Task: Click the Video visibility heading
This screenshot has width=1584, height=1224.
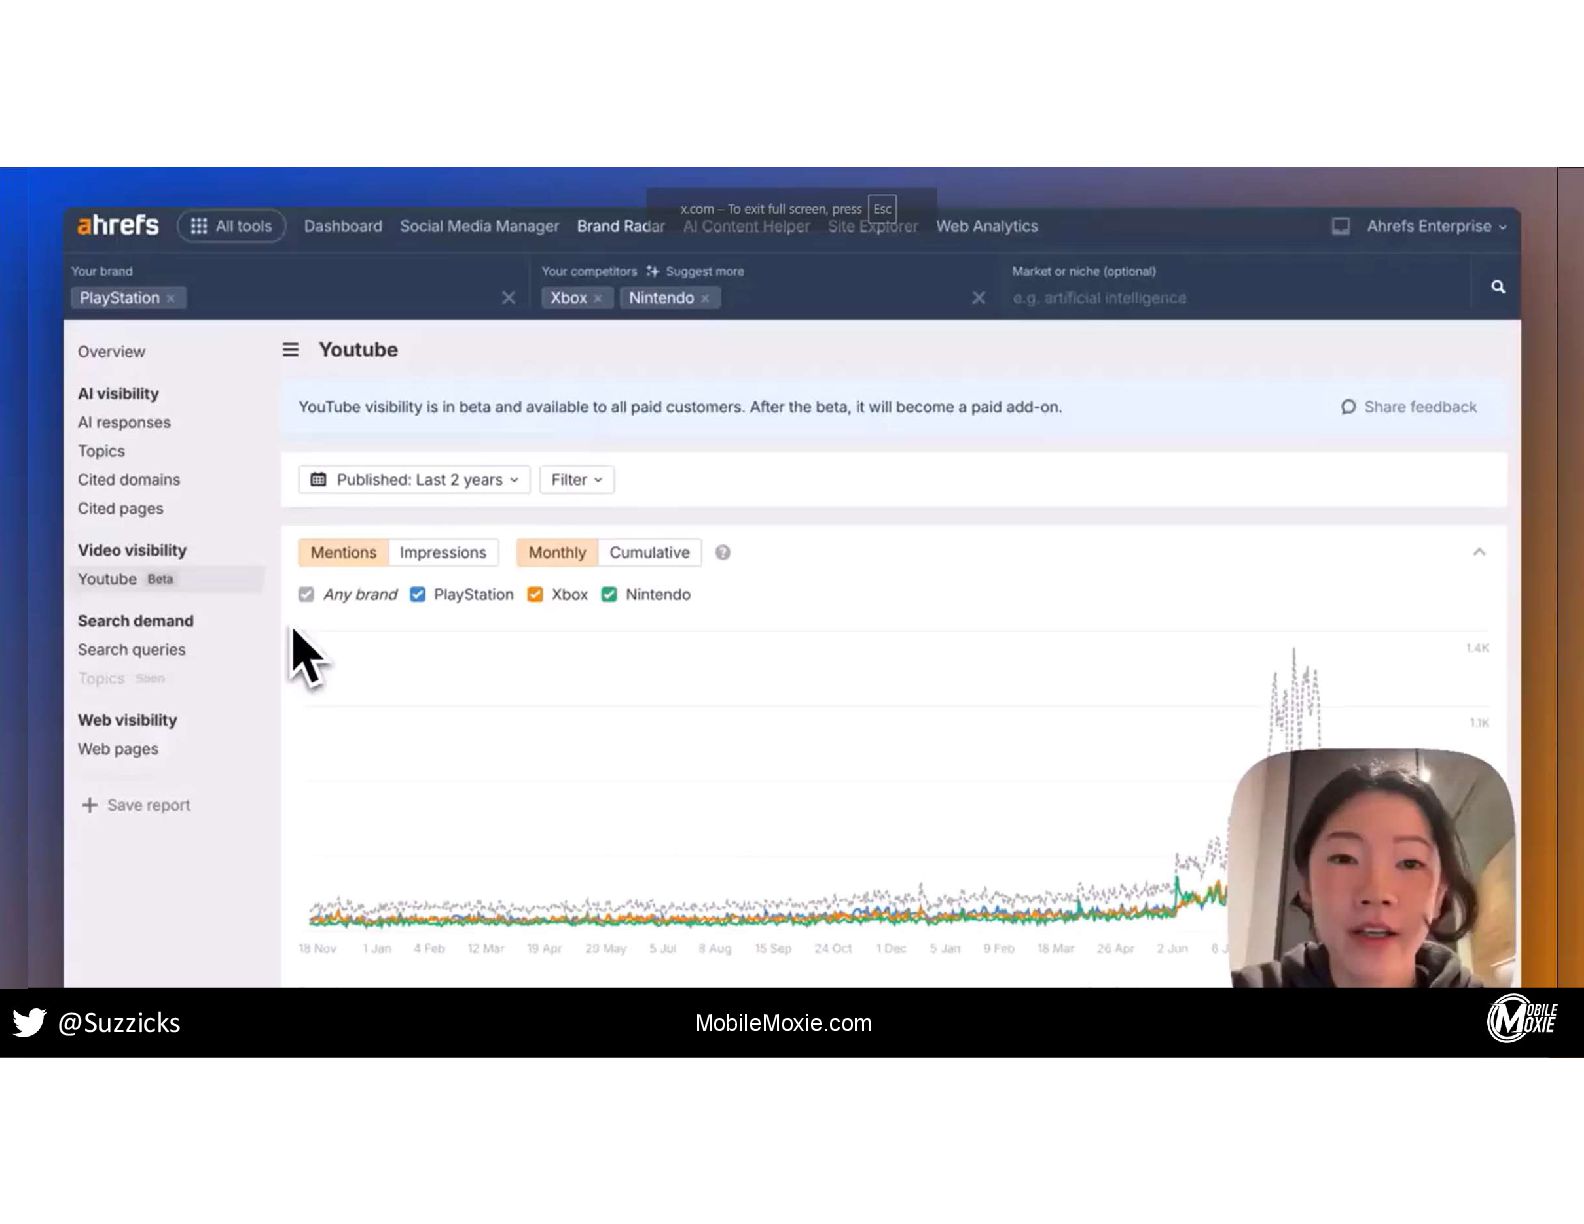Action: tap(132, 550)
